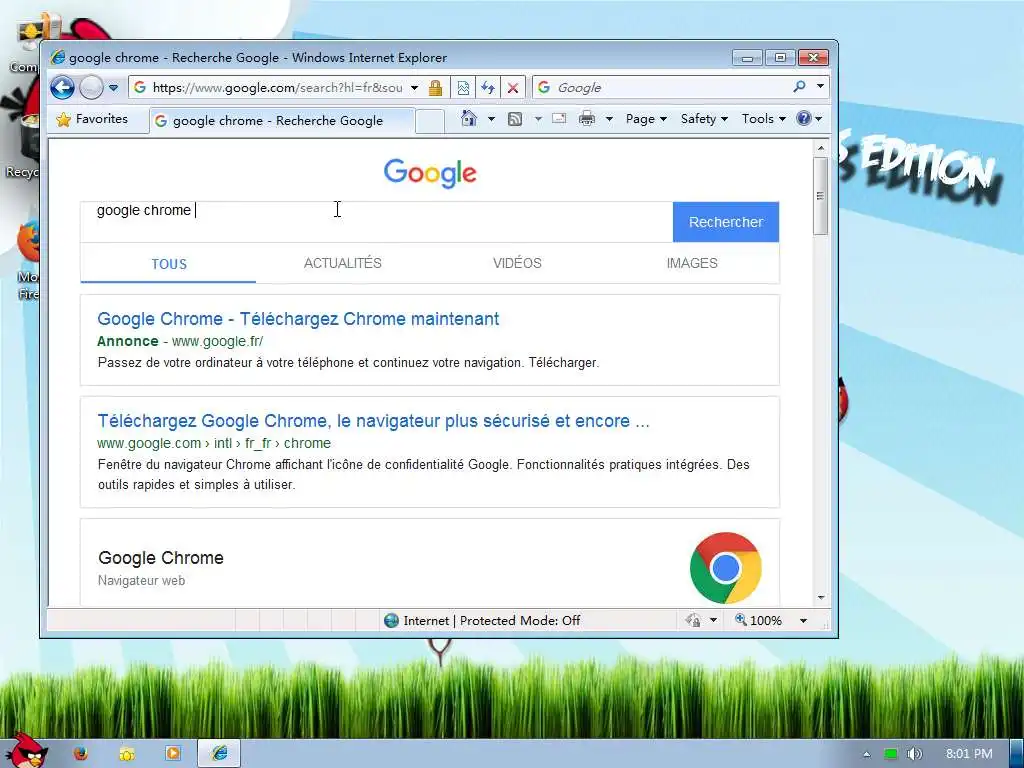This screenshot has height=768, width=1024.
Task: Switch to the IMAGES tab
Action: pyautogui.click(x=692, y=263)
